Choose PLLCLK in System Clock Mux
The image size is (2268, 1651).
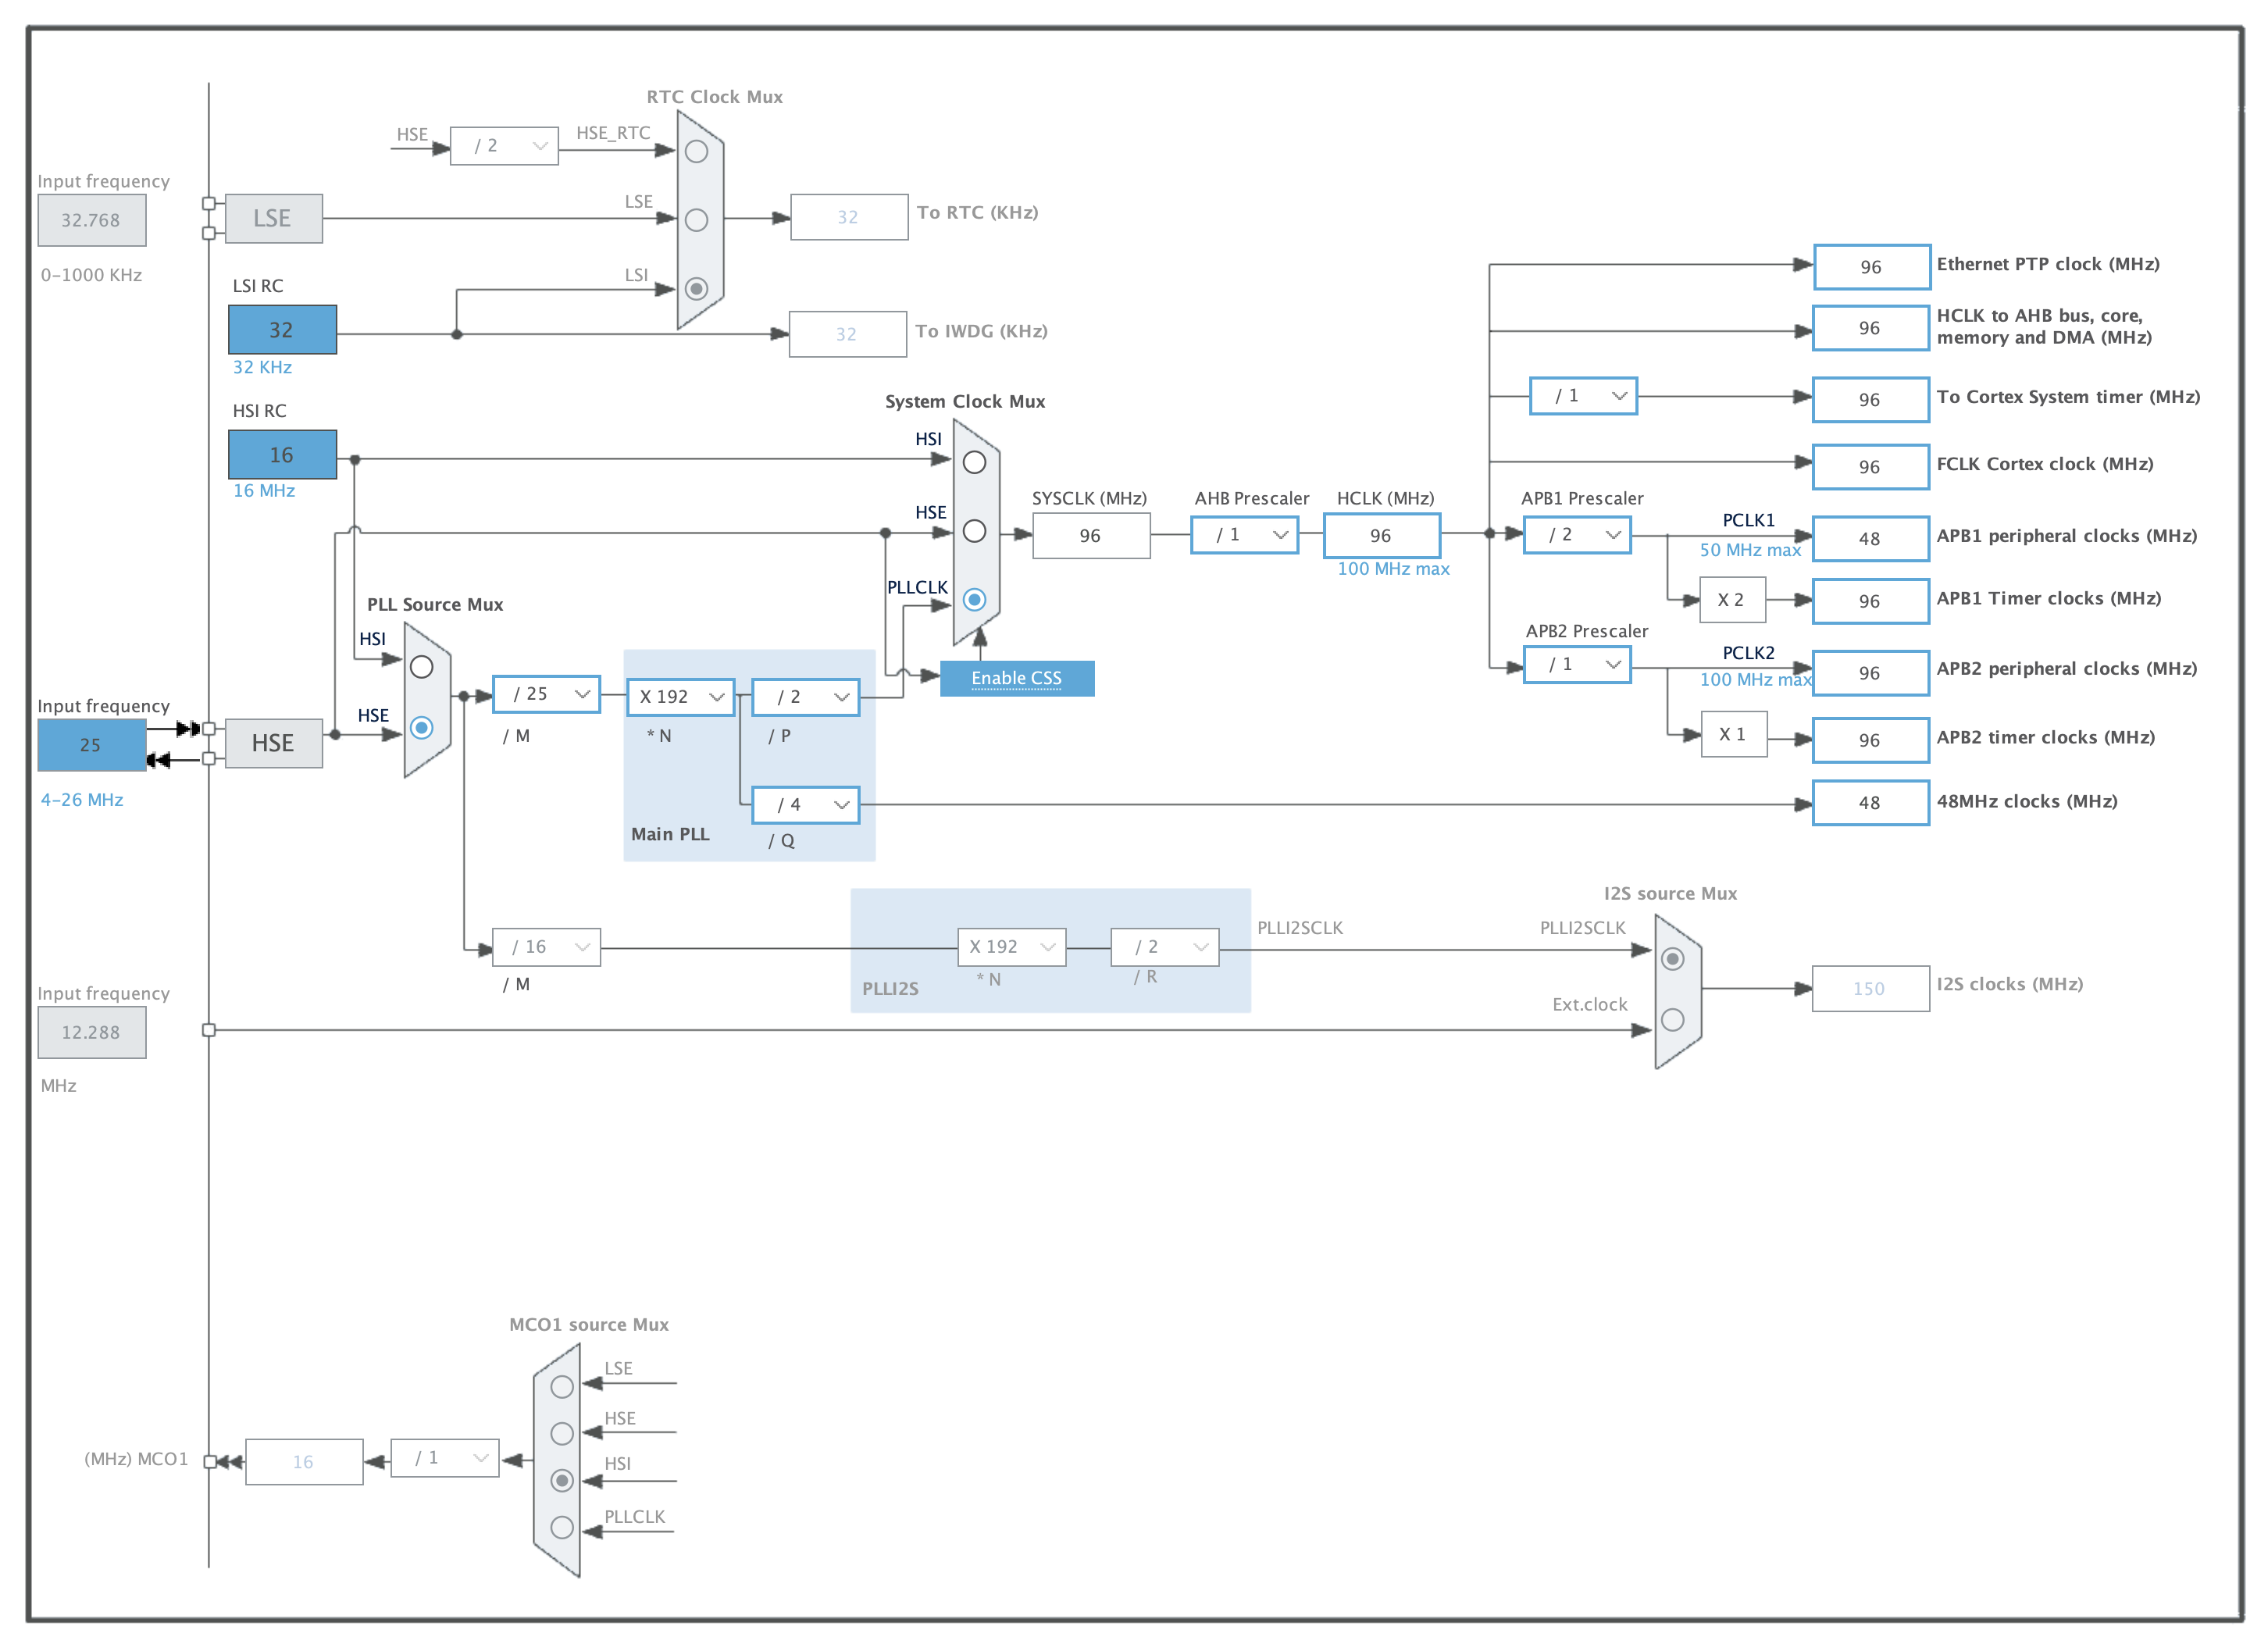click(x=974, y=600)
